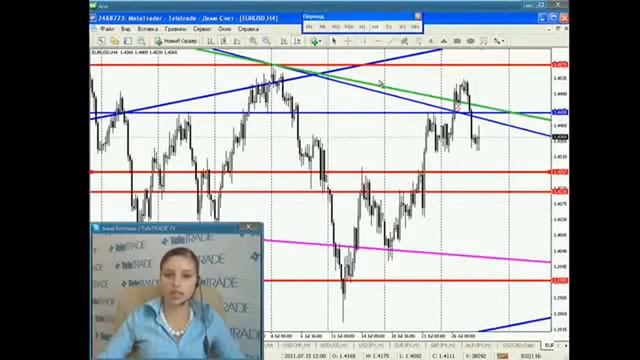
Task: Open the Вид menu
Action: pos(126,29)
